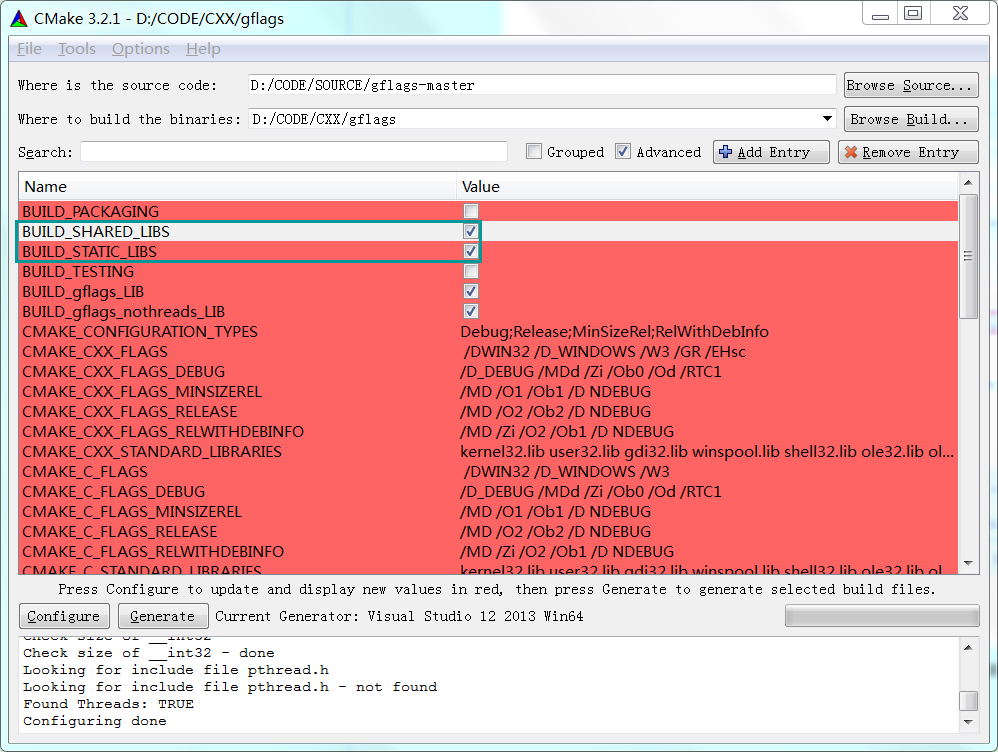Click the CMAKE_CXX_FLAGS_RELEASE value /MD /O2 /Ob2
The image size is (998, 752).
click(x=556, y=412)
